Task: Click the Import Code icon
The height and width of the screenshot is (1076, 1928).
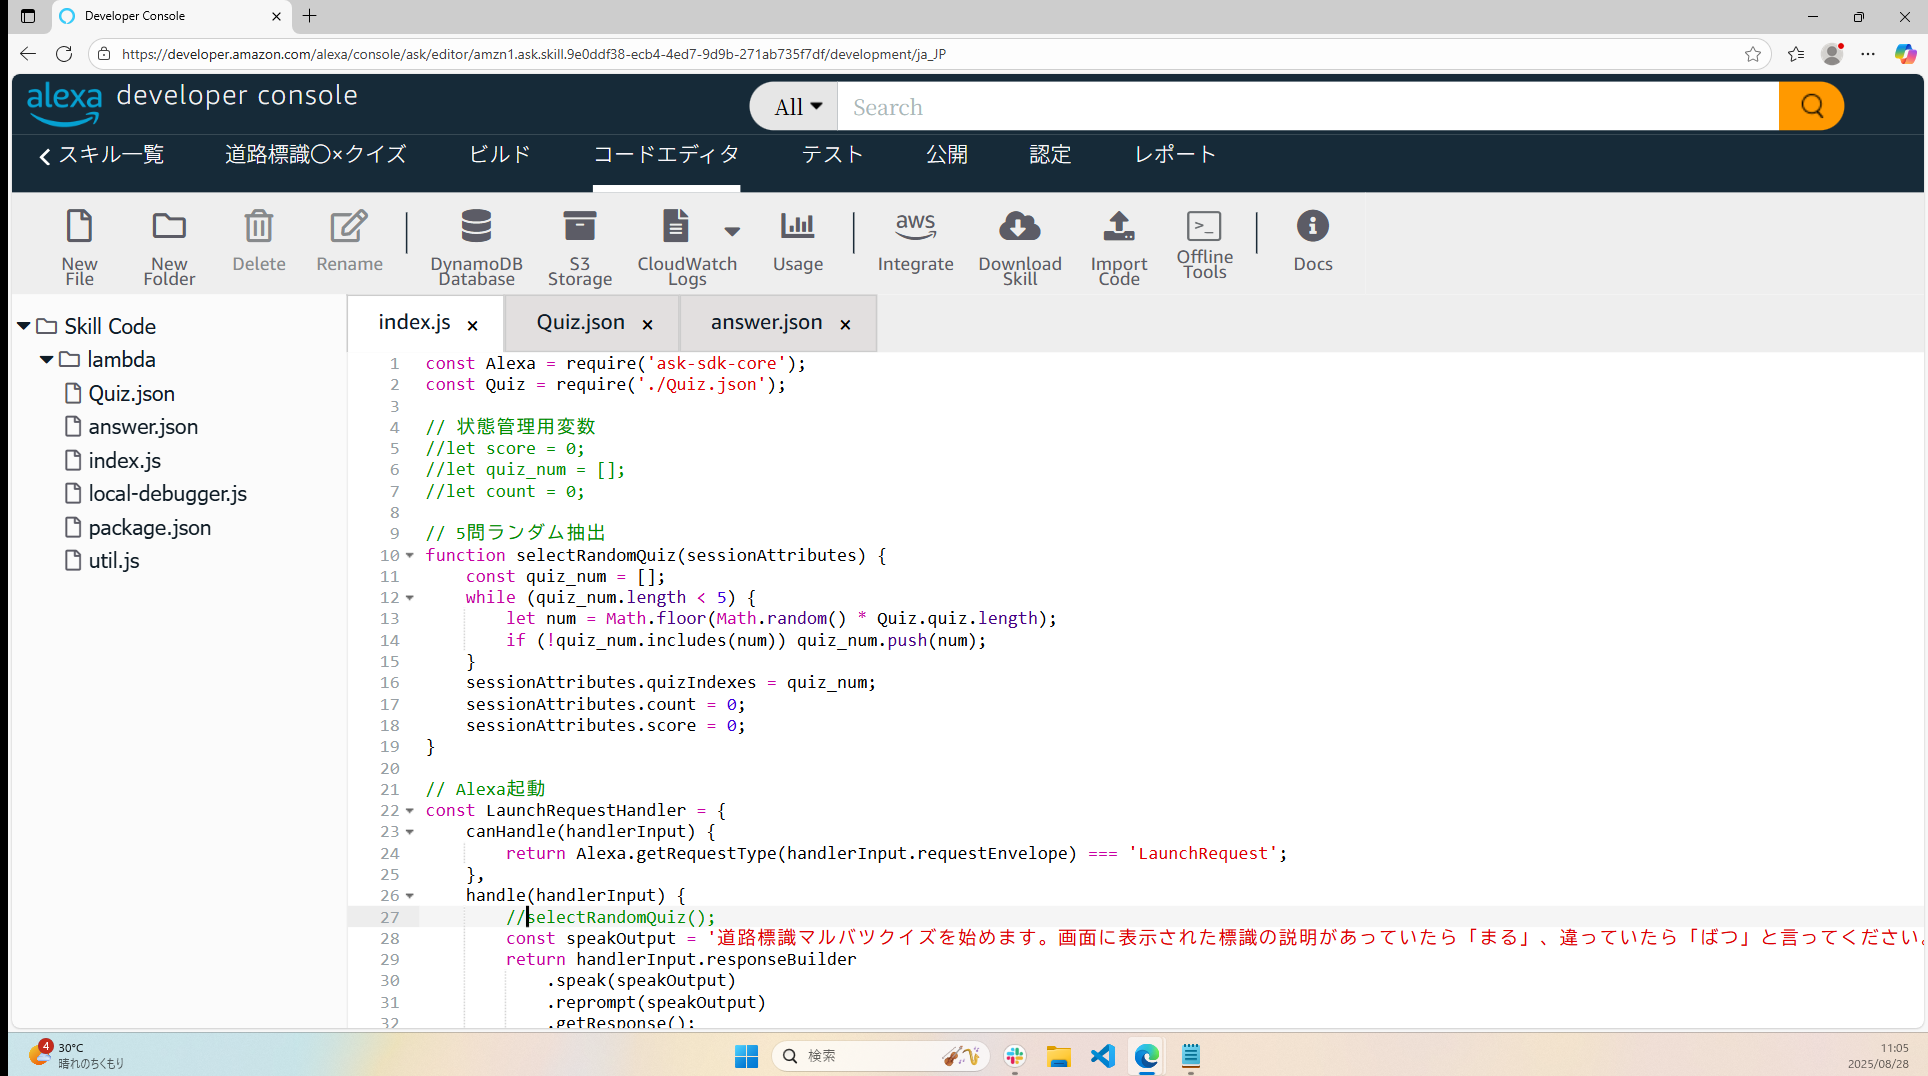Action: tap(1118, 228)
